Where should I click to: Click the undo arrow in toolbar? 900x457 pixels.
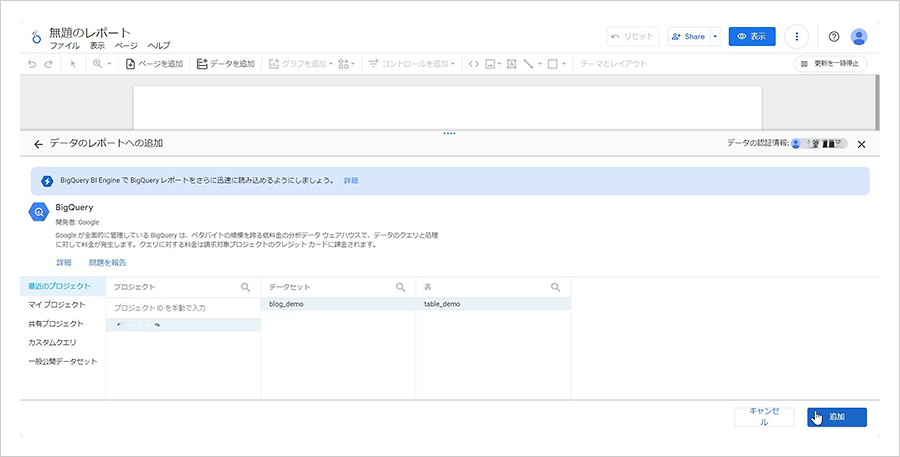32,64
